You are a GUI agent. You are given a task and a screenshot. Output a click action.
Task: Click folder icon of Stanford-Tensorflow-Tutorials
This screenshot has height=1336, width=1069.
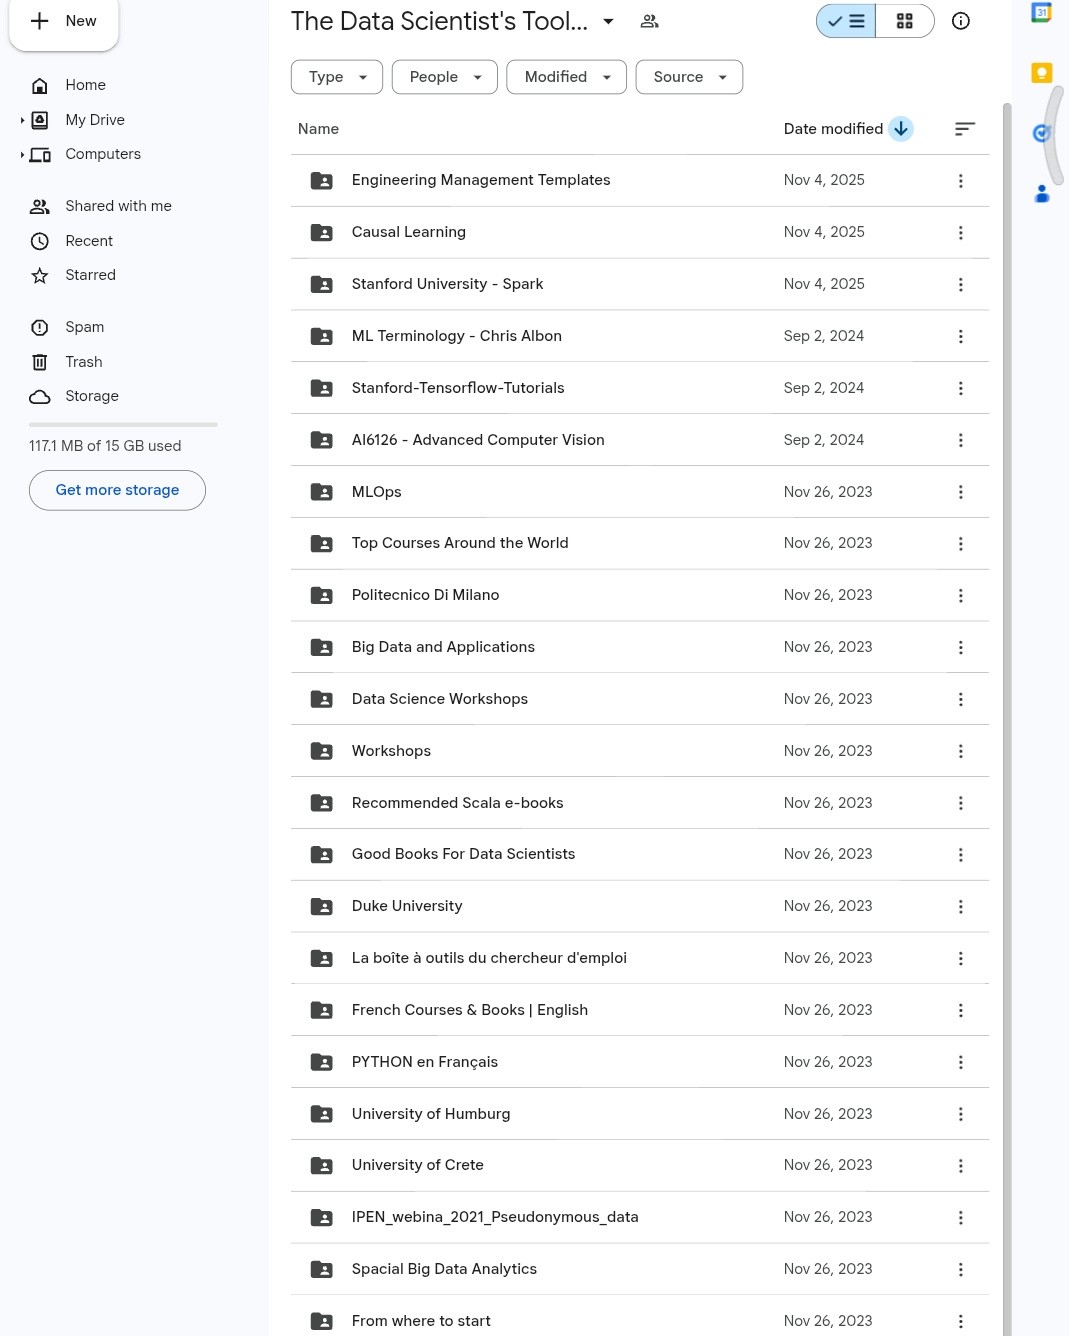coord(322,388)
